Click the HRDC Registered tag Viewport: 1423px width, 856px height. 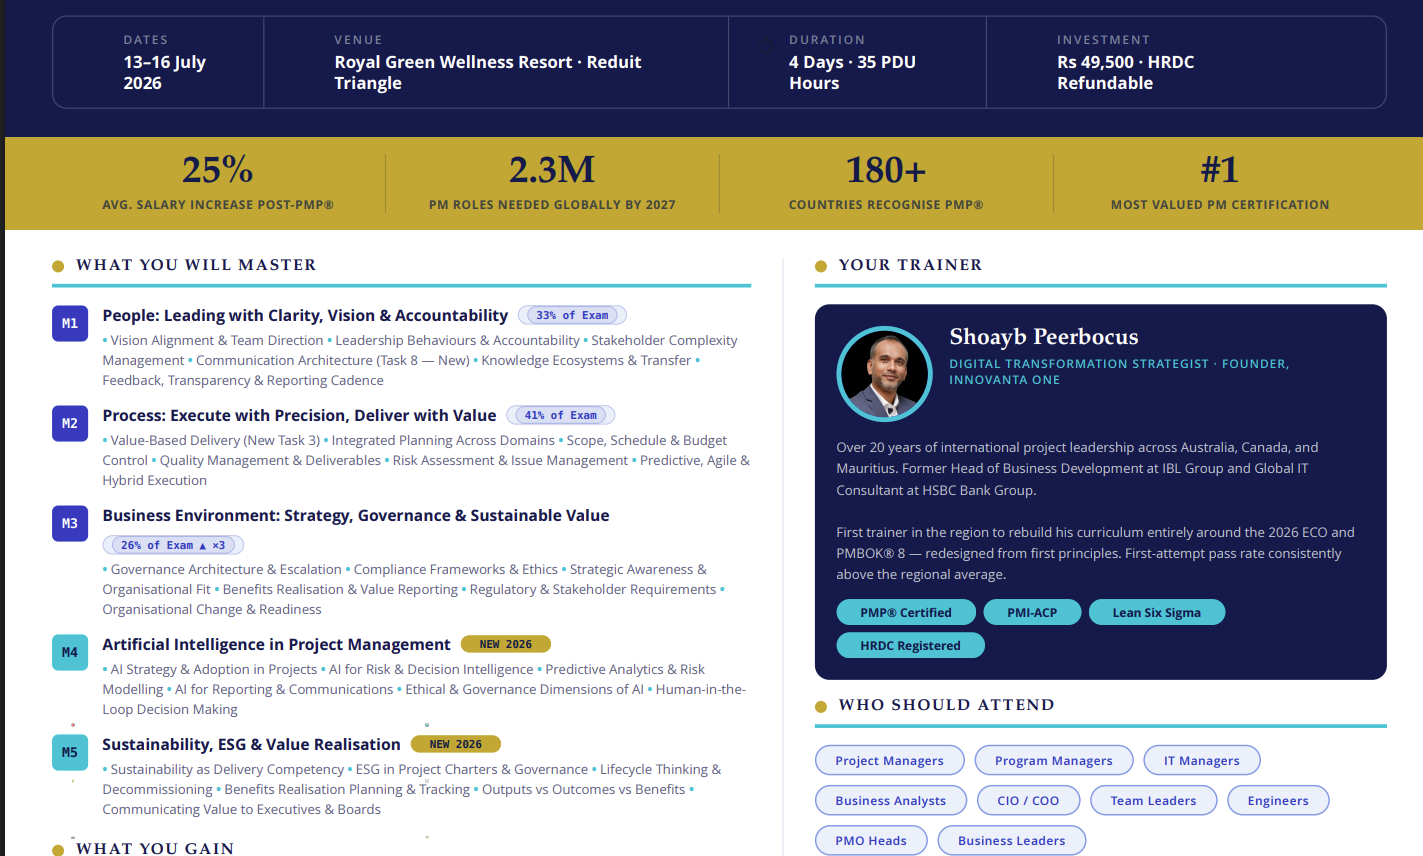click(x=910, y=645)
